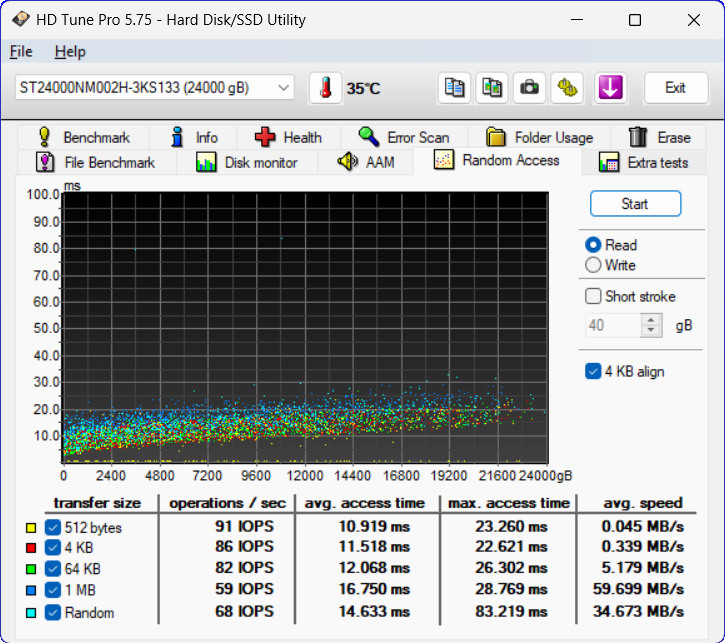725x643 pixels.
Task: Click the Folder Usage folder icon
Action: coord(496,137)
